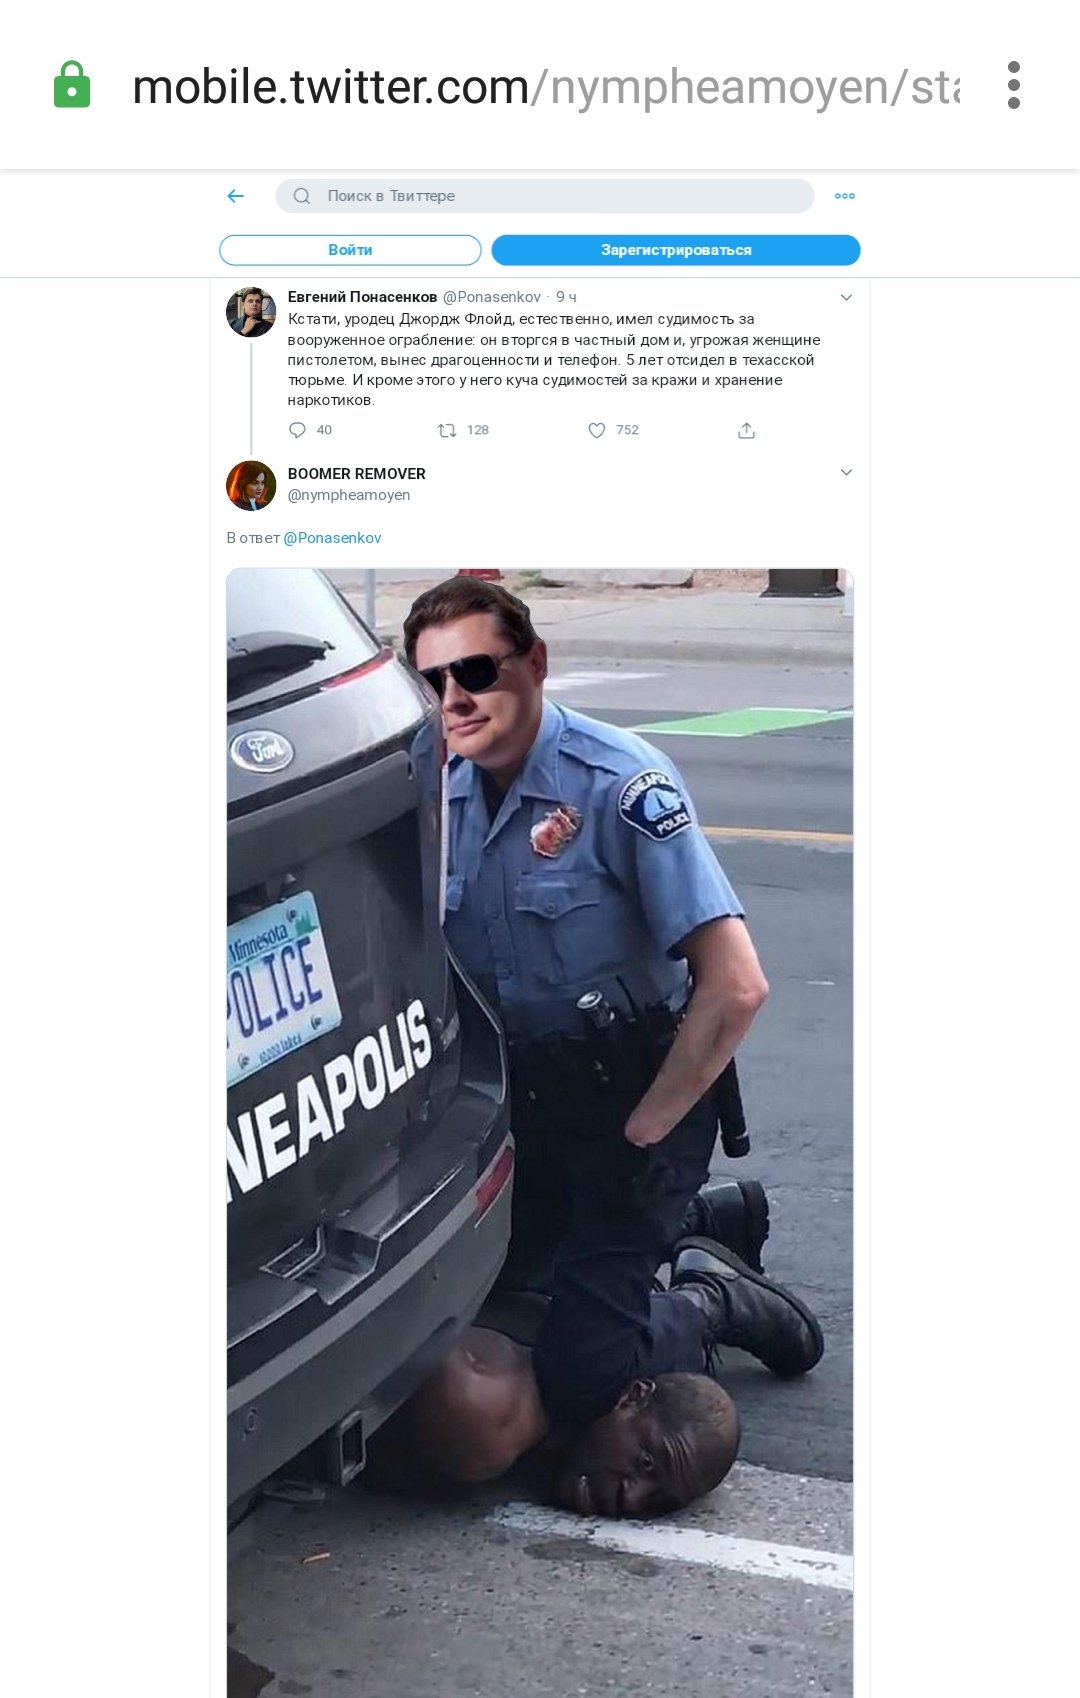The image size is (1080, 1698).
Task: Open the @nympheamoyen handle
Action: 349,495
